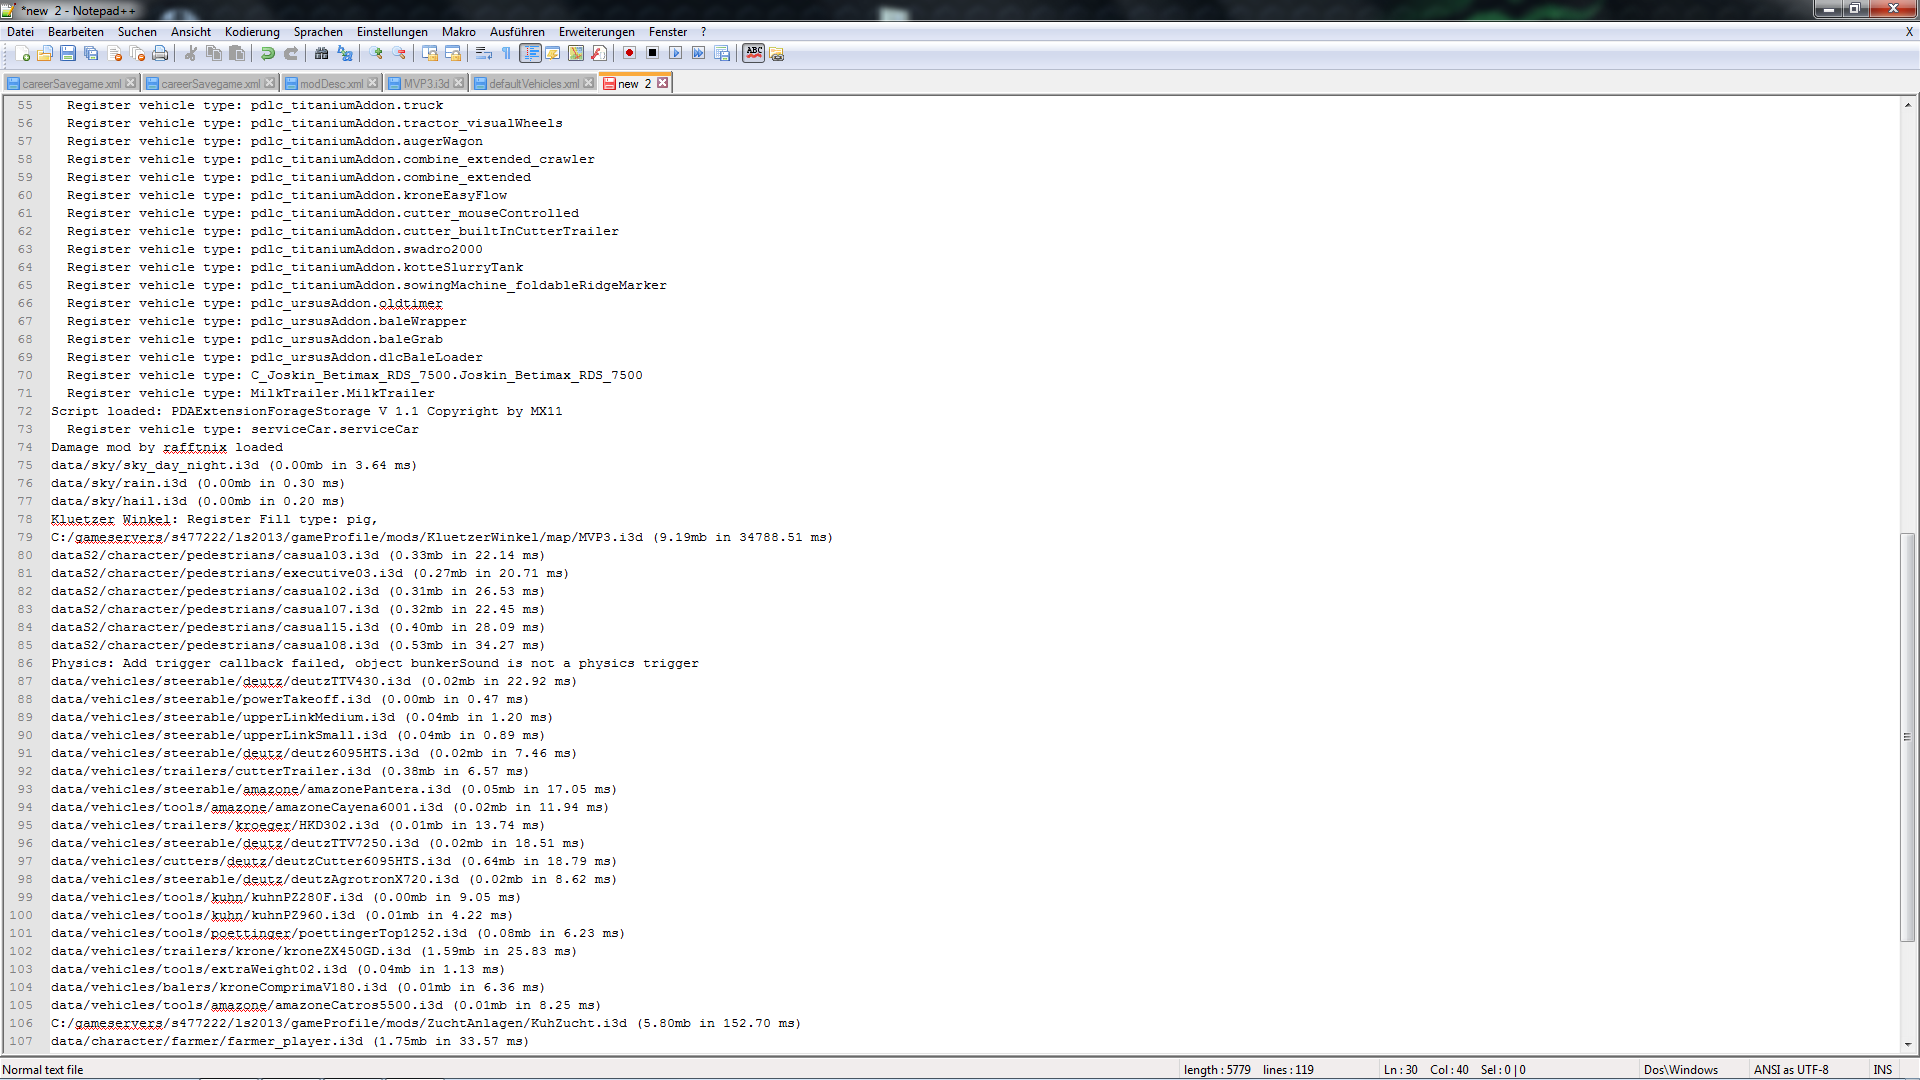Save the current file with the Save icon
This screenshot has height=1080, width=1920.
[68, 54]
